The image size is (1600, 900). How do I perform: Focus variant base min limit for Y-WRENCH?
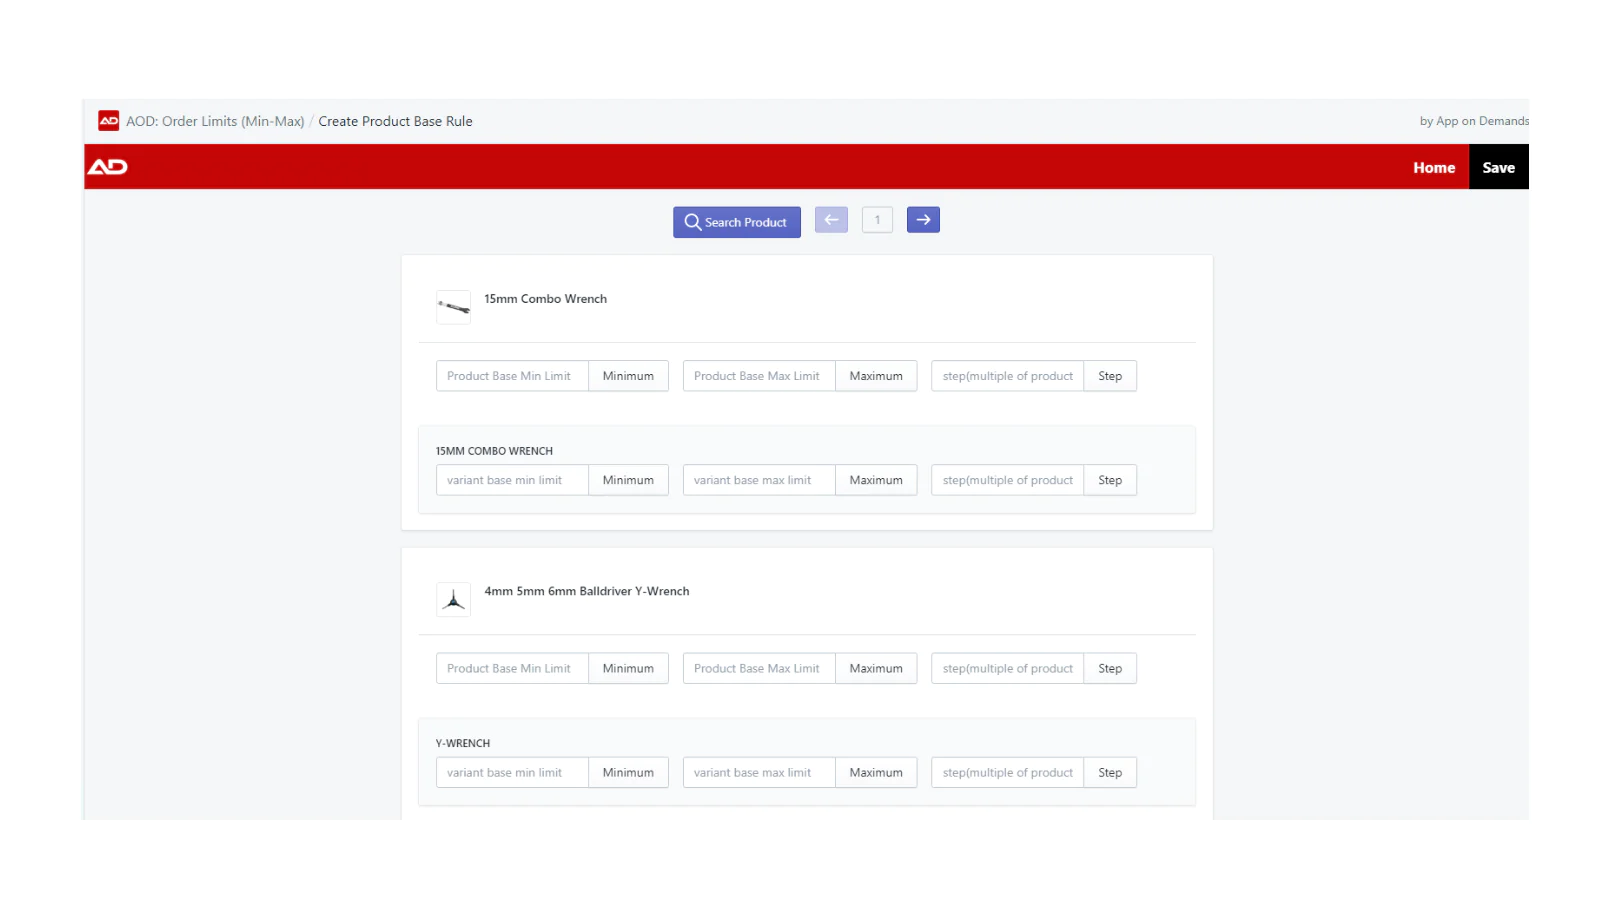(512, 772)
